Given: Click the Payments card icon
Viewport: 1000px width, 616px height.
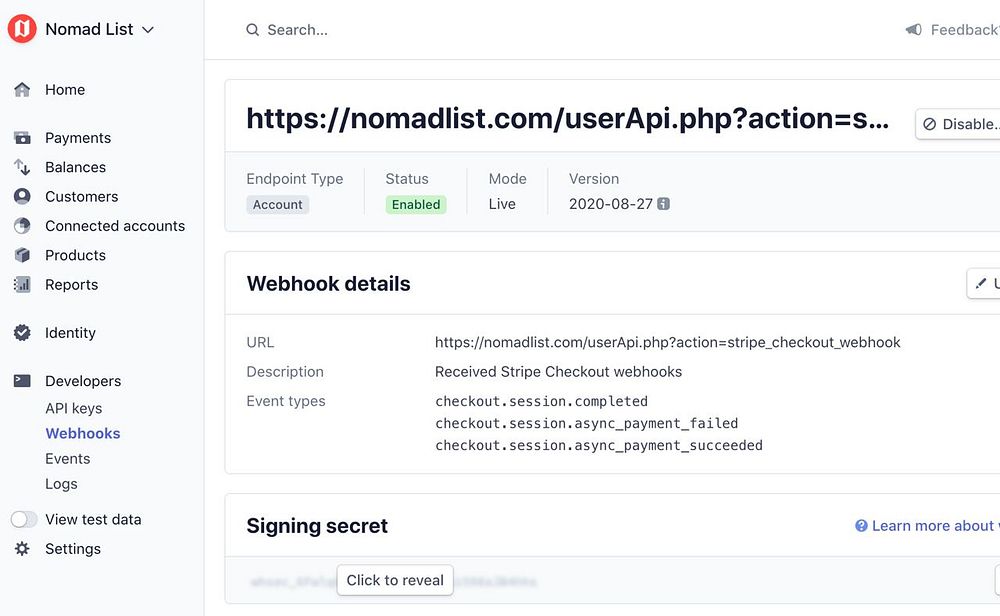Looking at the screenshot, I should (x=22, y=138).
